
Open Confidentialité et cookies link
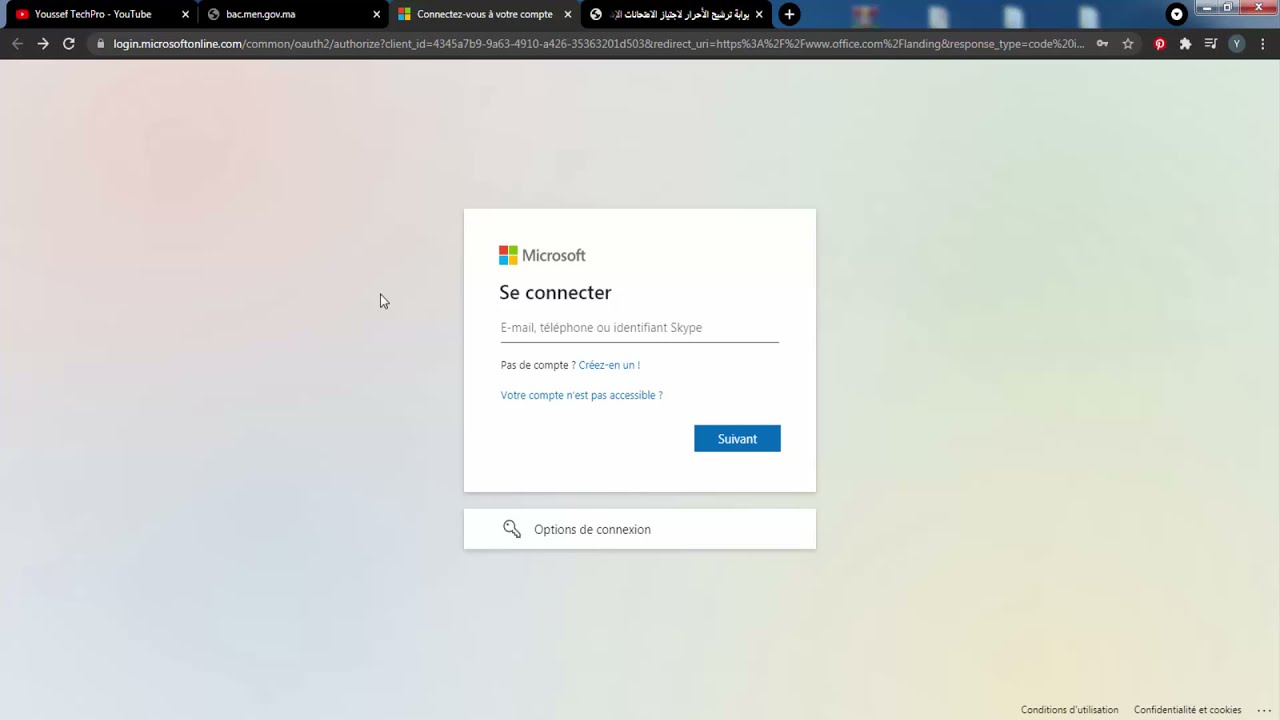pos(1187,710)
